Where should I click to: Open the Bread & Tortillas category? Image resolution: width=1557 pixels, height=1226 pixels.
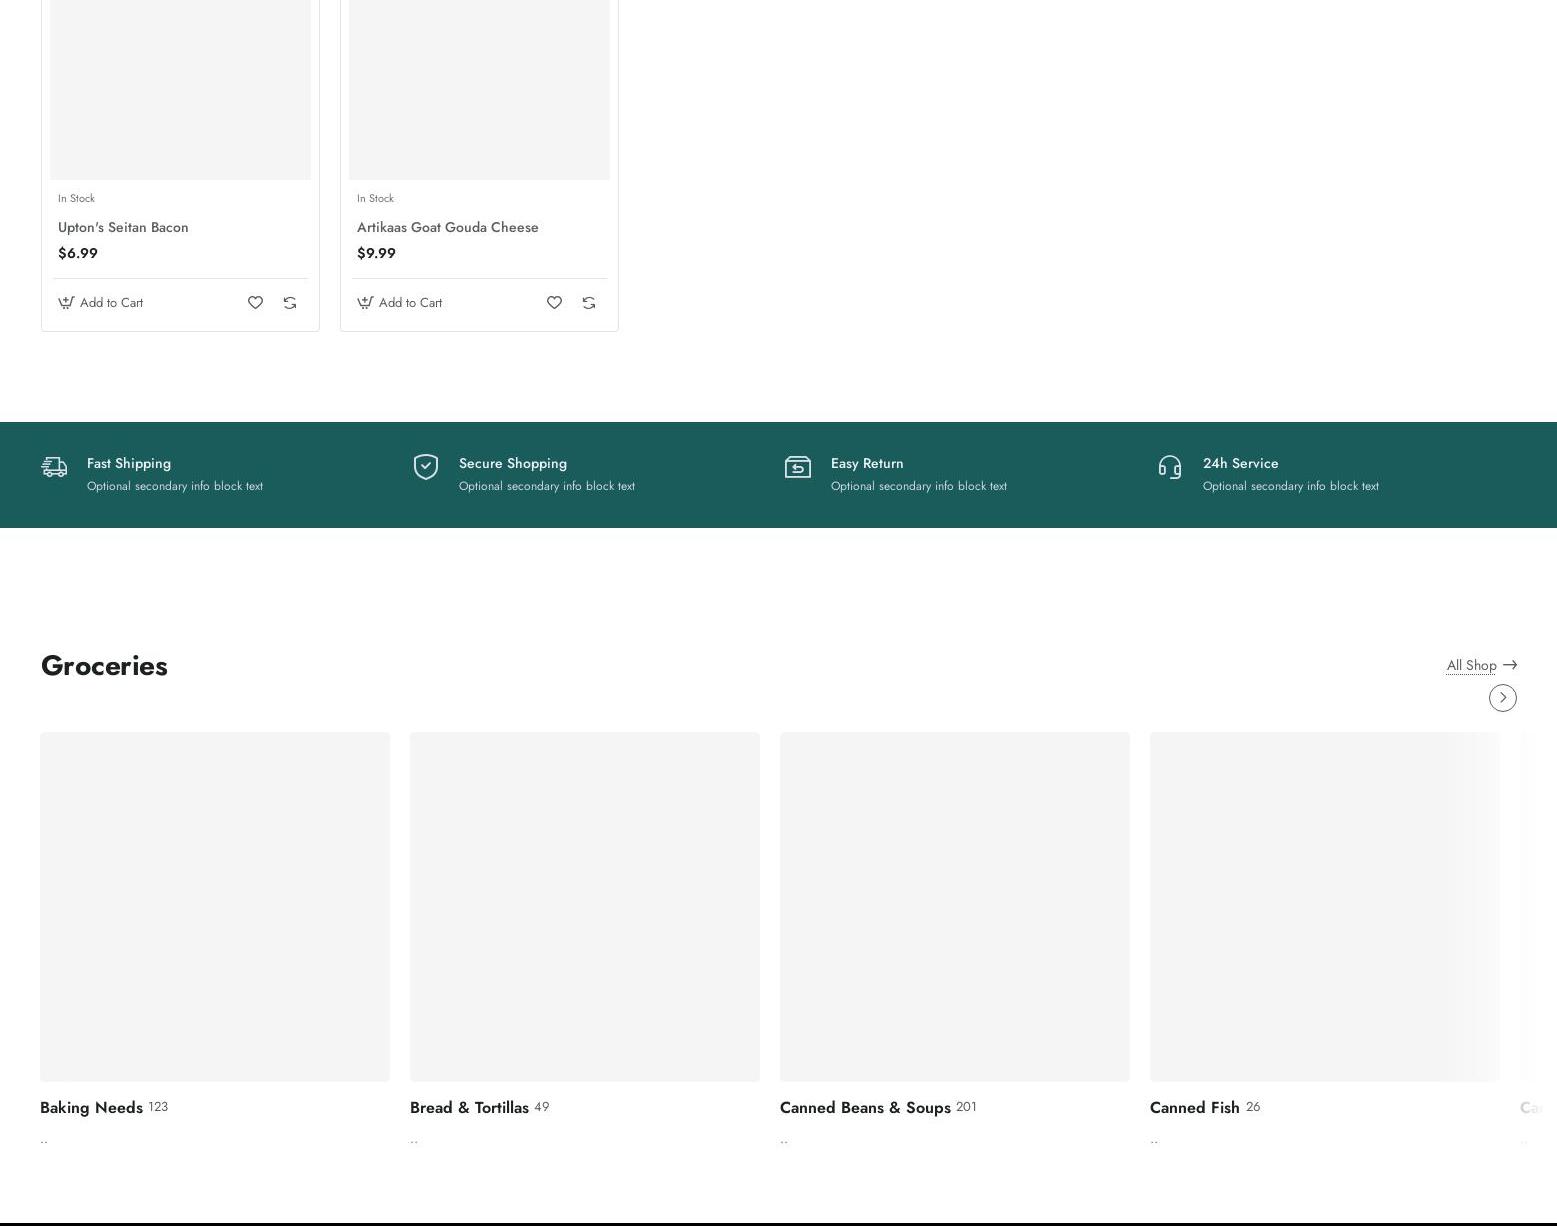click(469, 1107)
